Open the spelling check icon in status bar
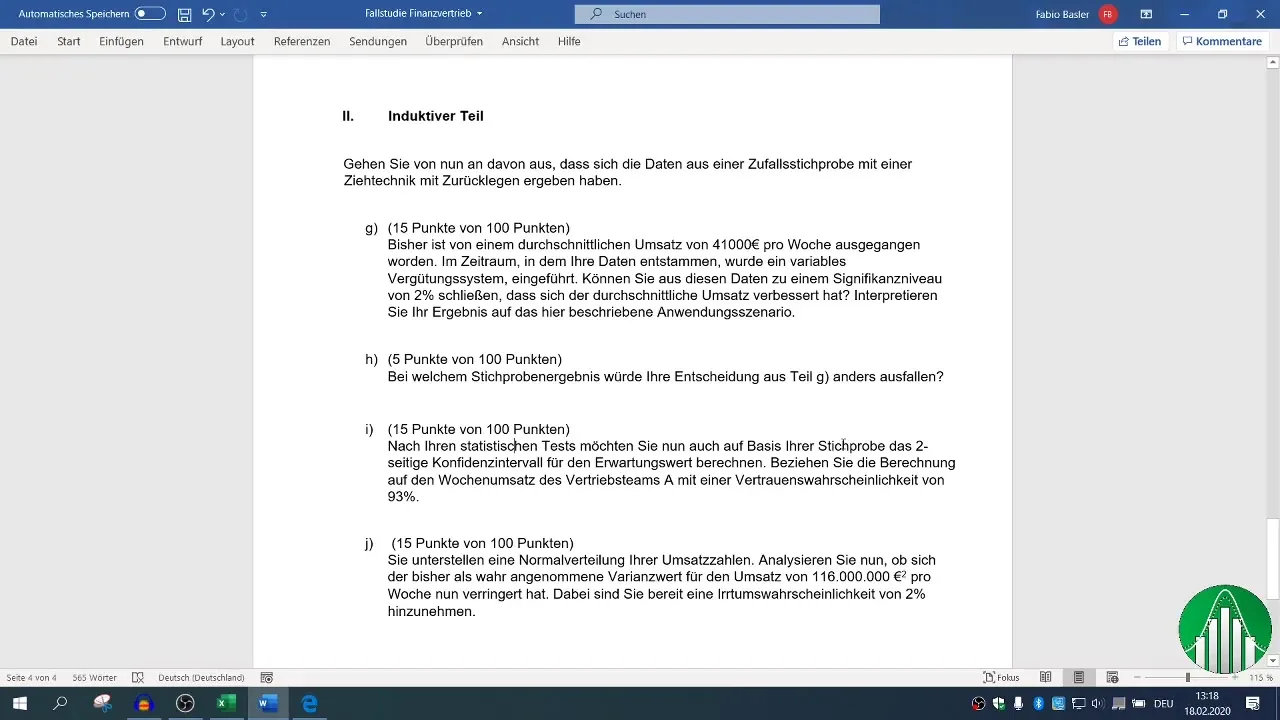This screenshot has height=720, width=1280. pyautogui.click(x=138, y=677)
